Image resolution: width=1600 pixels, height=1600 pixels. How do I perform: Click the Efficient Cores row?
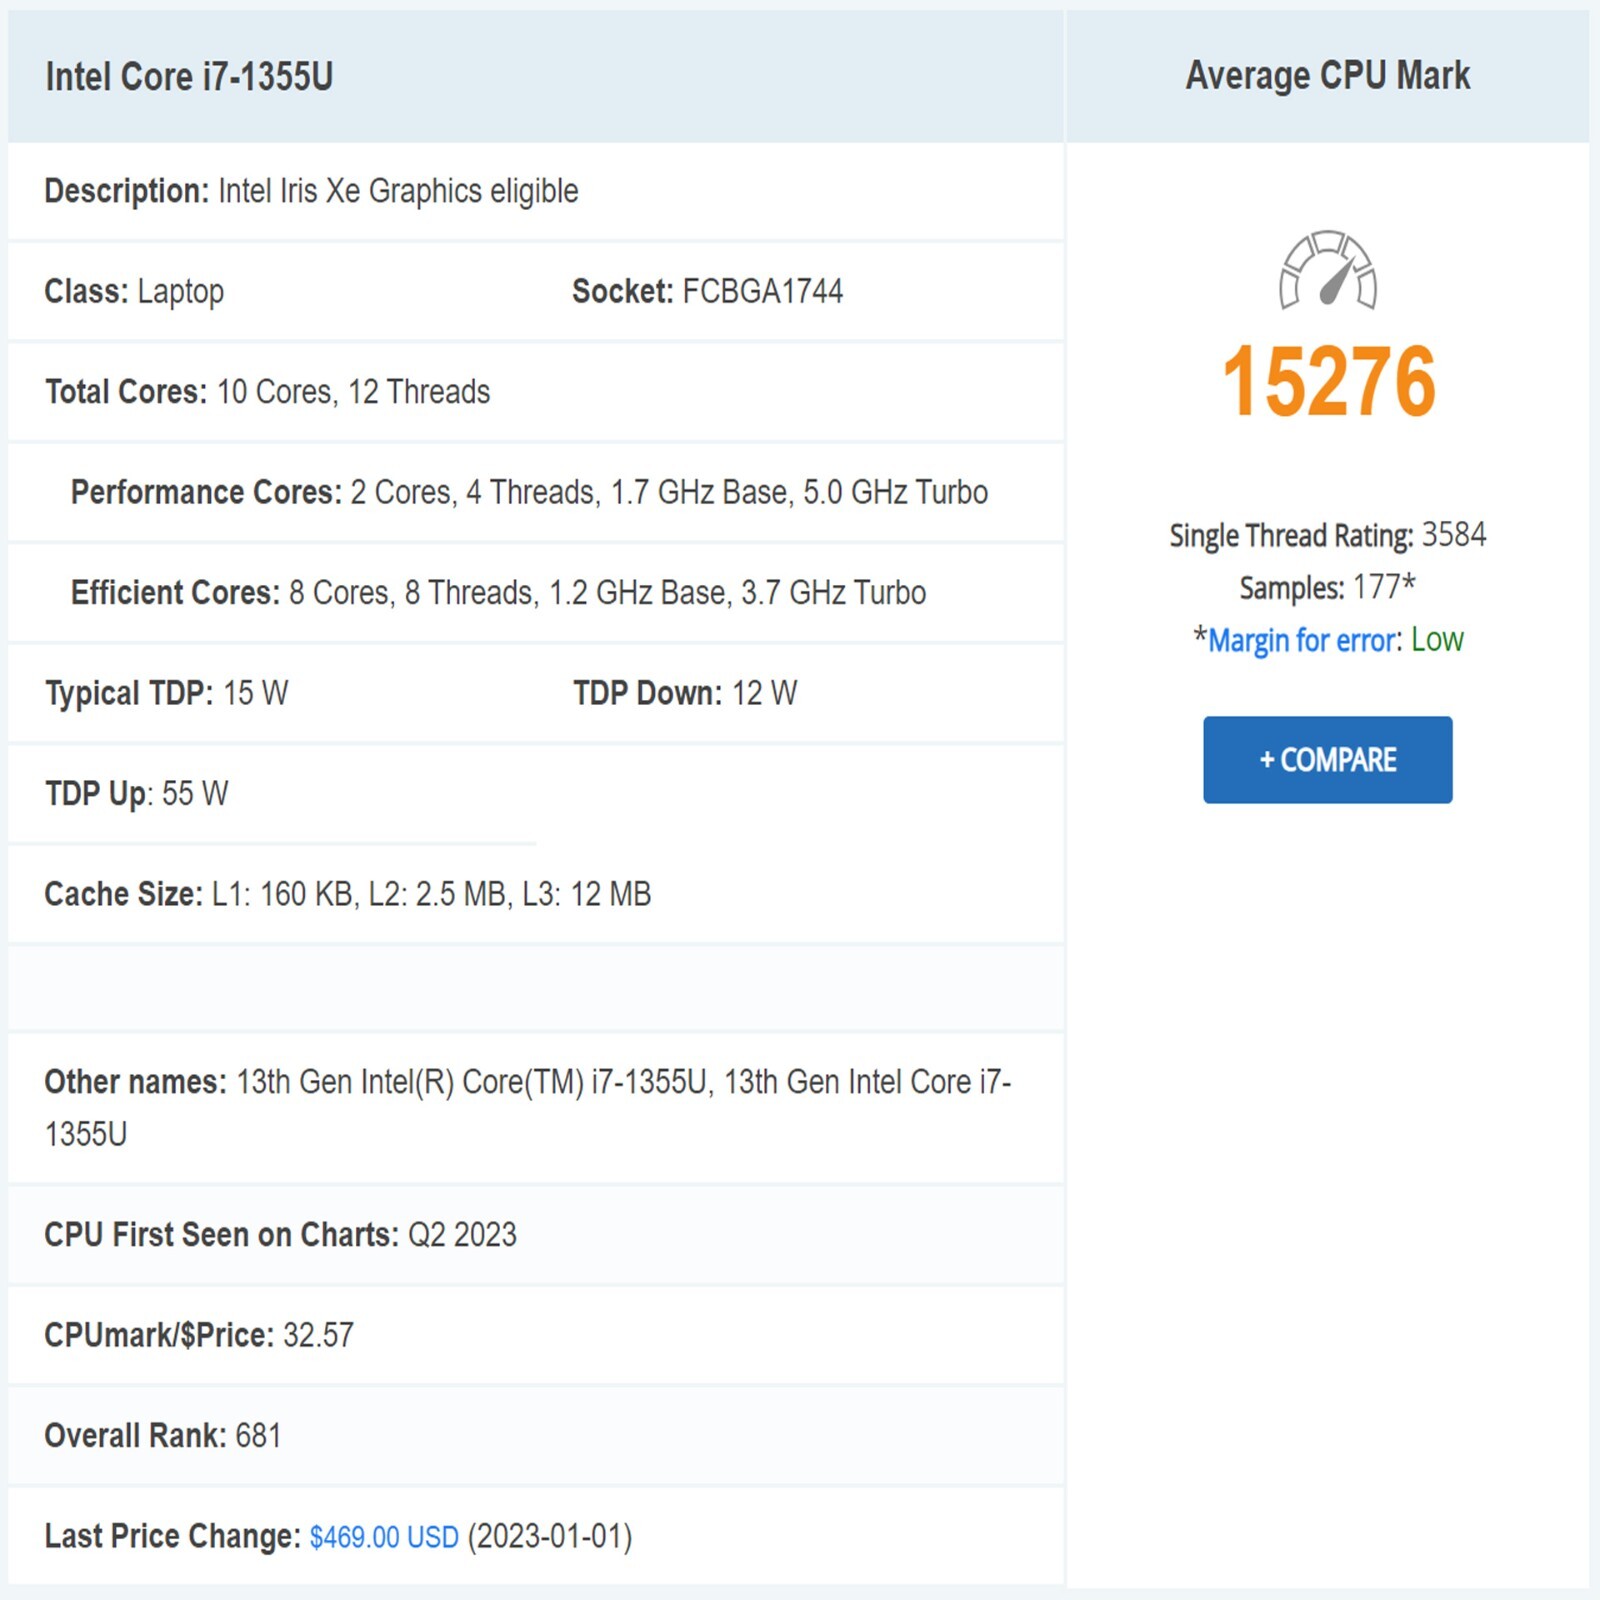point(535,593)
